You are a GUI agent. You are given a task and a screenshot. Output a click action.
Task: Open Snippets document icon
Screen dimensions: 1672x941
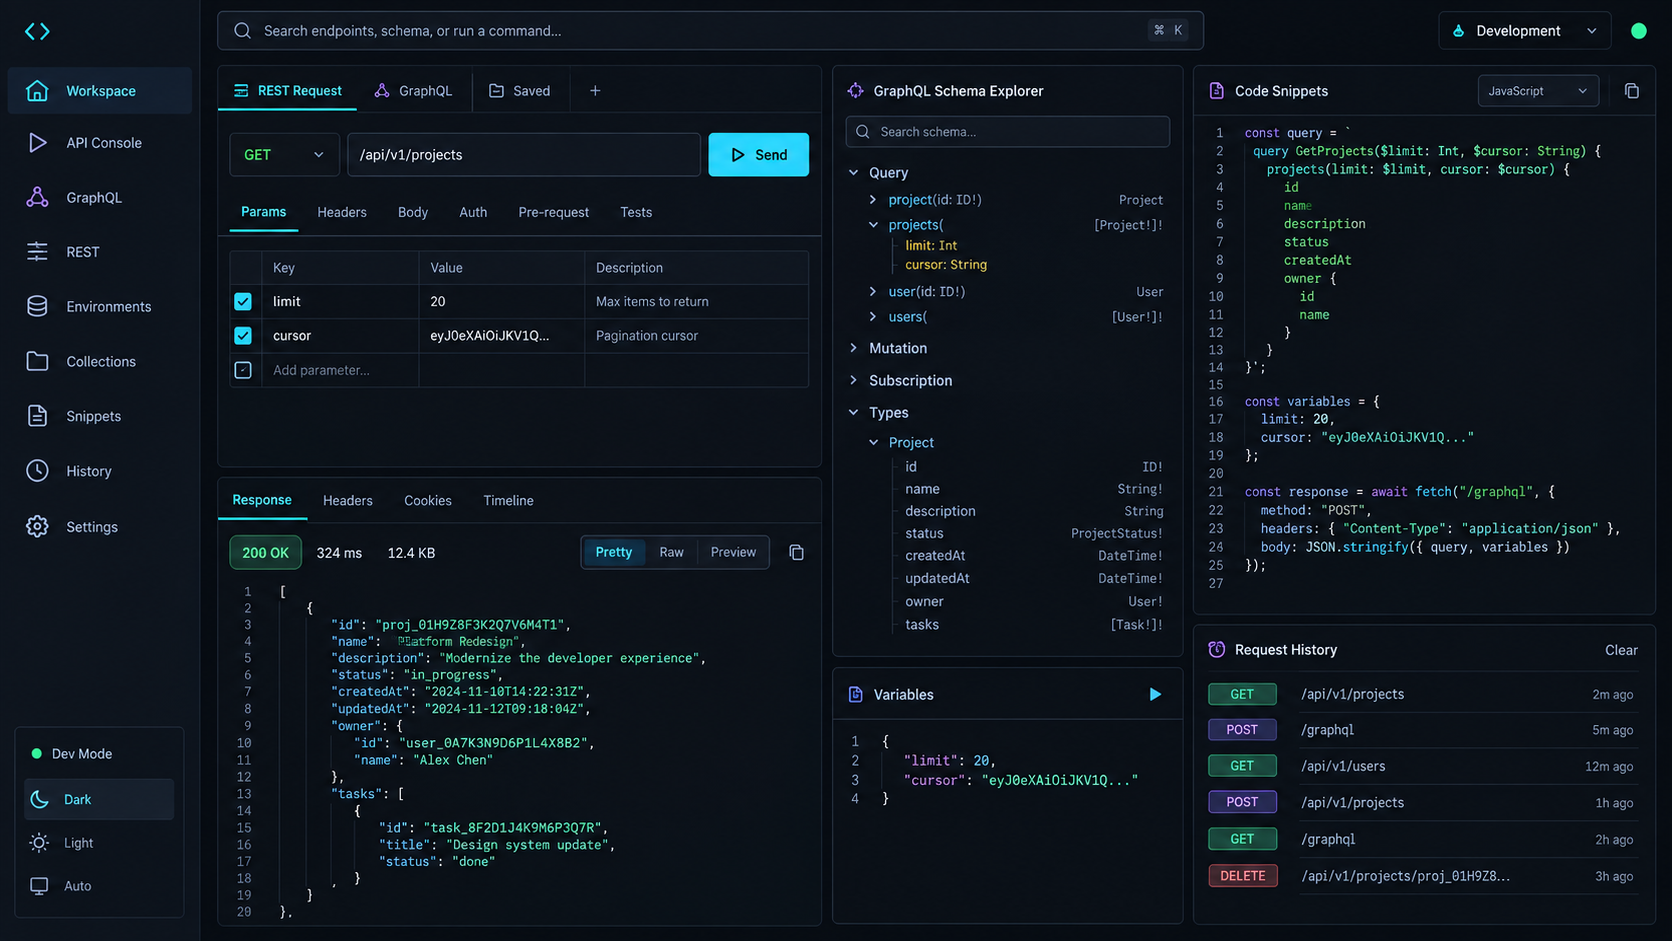point(37,416)
